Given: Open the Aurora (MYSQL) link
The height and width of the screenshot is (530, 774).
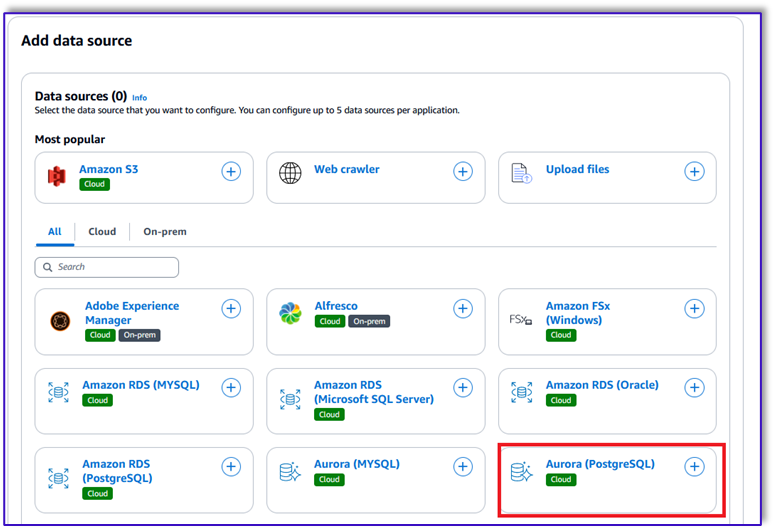Looking at the screenshot, I should pyautogui.click(x=357, y=464).
